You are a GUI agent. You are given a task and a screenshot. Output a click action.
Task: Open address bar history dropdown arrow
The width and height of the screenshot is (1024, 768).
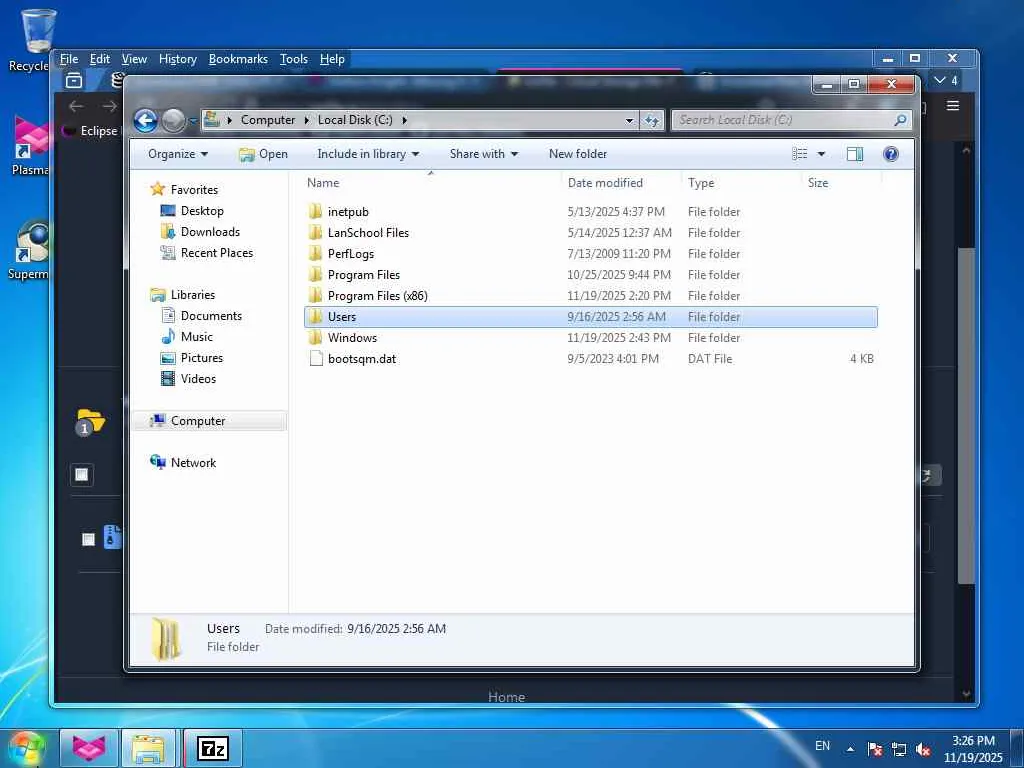[x=629, y=121]
